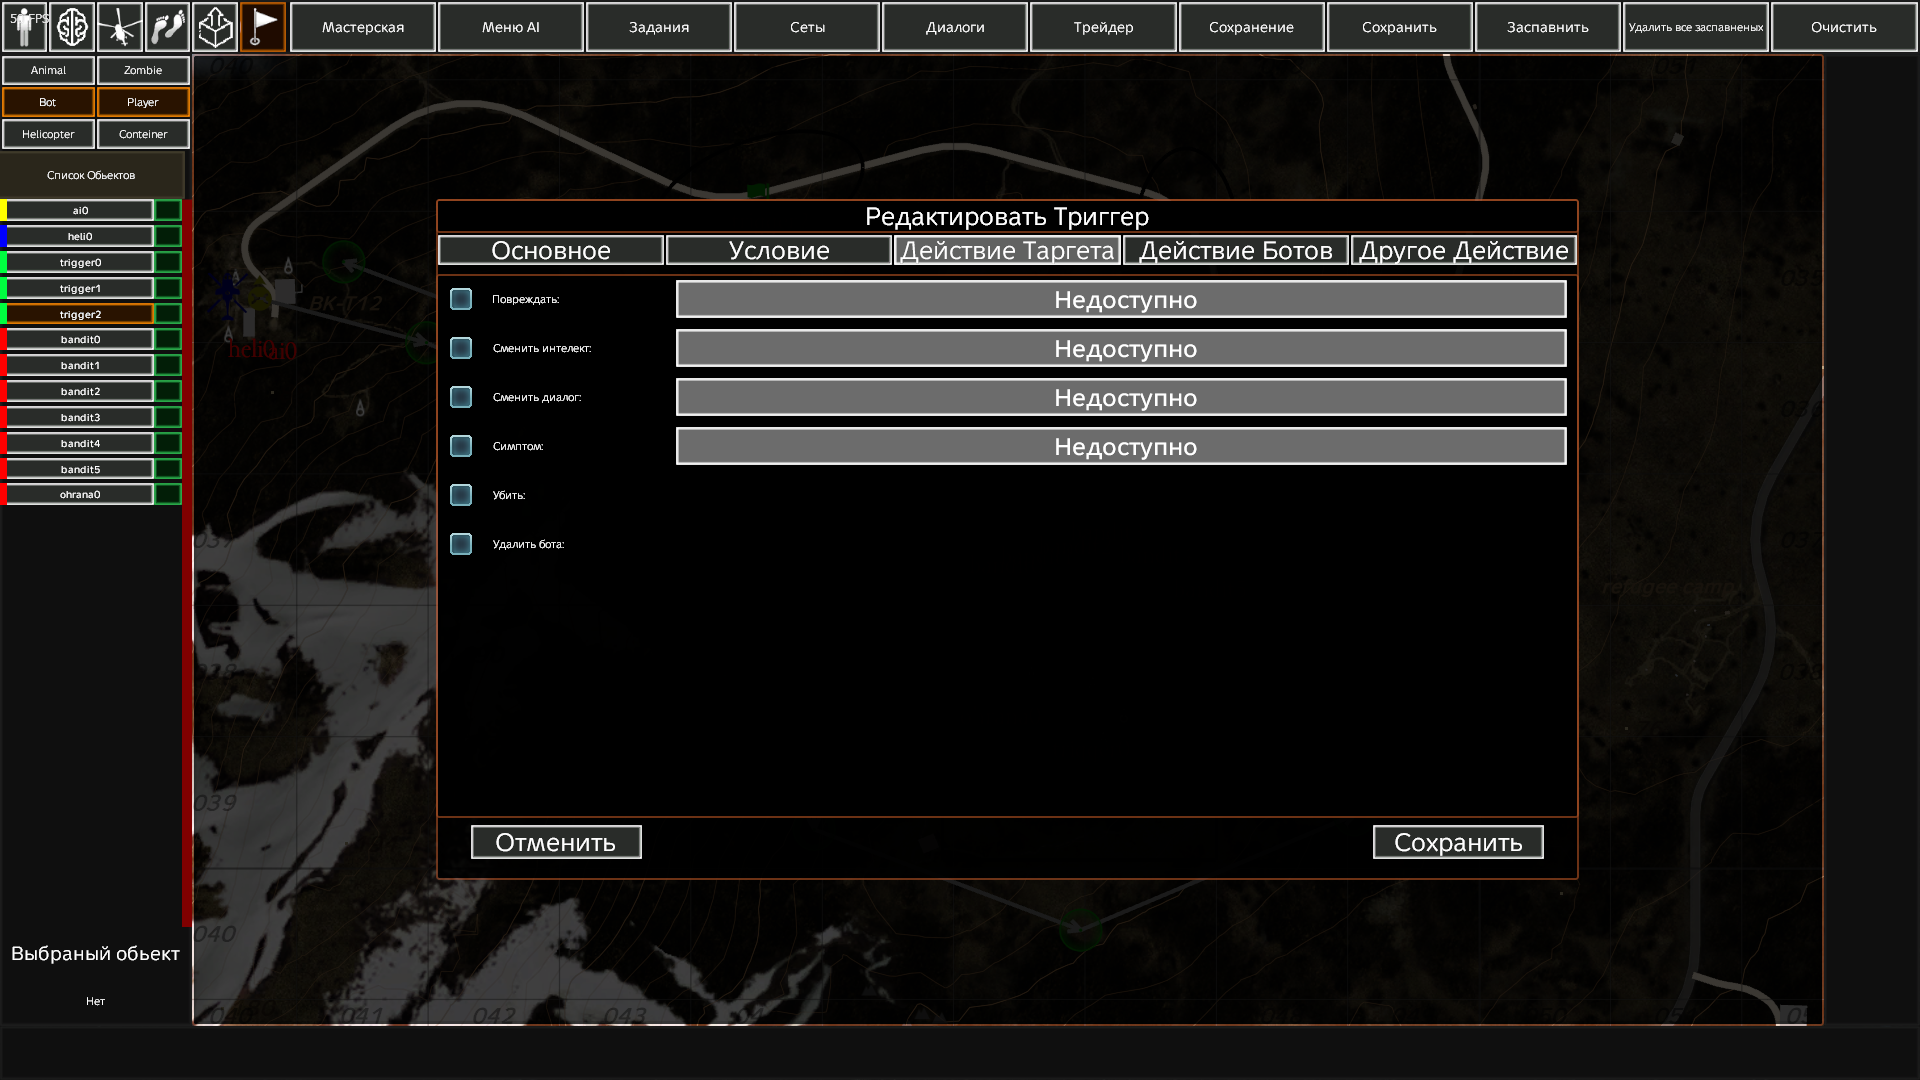Image resolution: width=1920 pixels, height=1080 pixels.
Task: Select the flag trigger icon
Action: coord(263,27)
